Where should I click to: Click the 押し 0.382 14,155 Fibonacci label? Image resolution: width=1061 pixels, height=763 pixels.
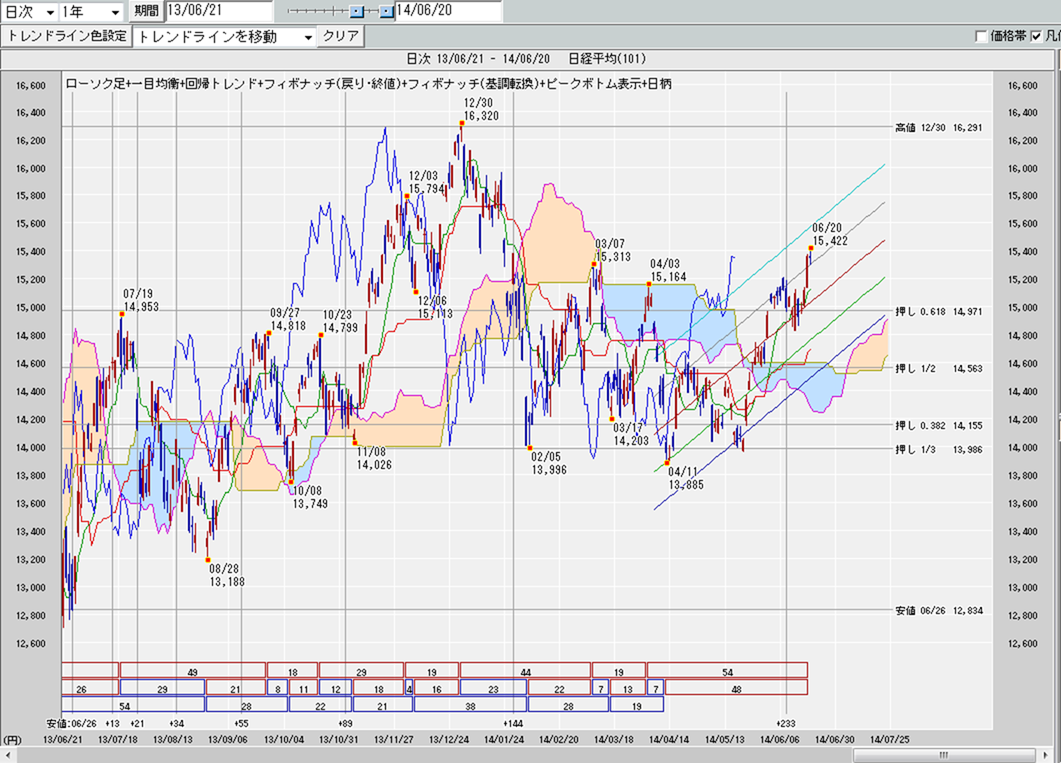click(939, 425)
